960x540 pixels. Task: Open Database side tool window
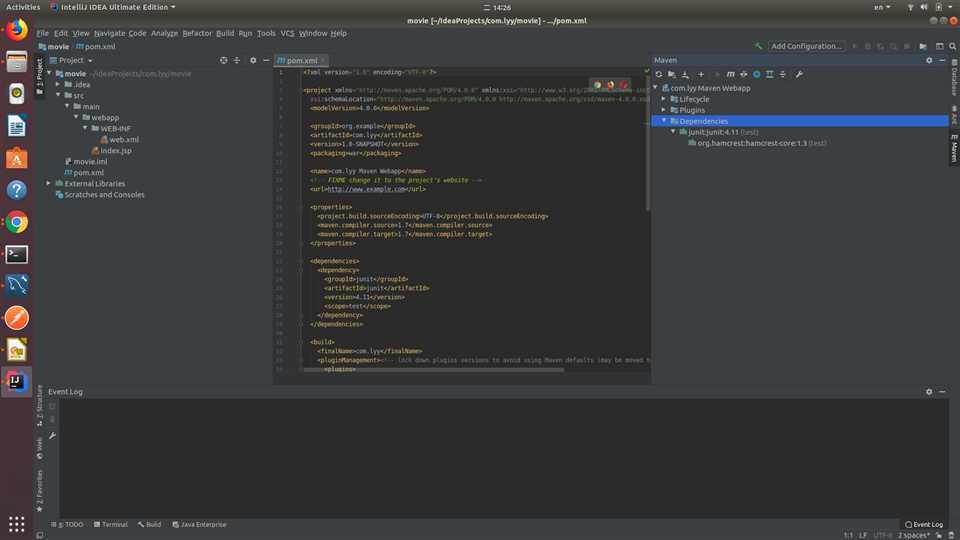click(954, 78)
